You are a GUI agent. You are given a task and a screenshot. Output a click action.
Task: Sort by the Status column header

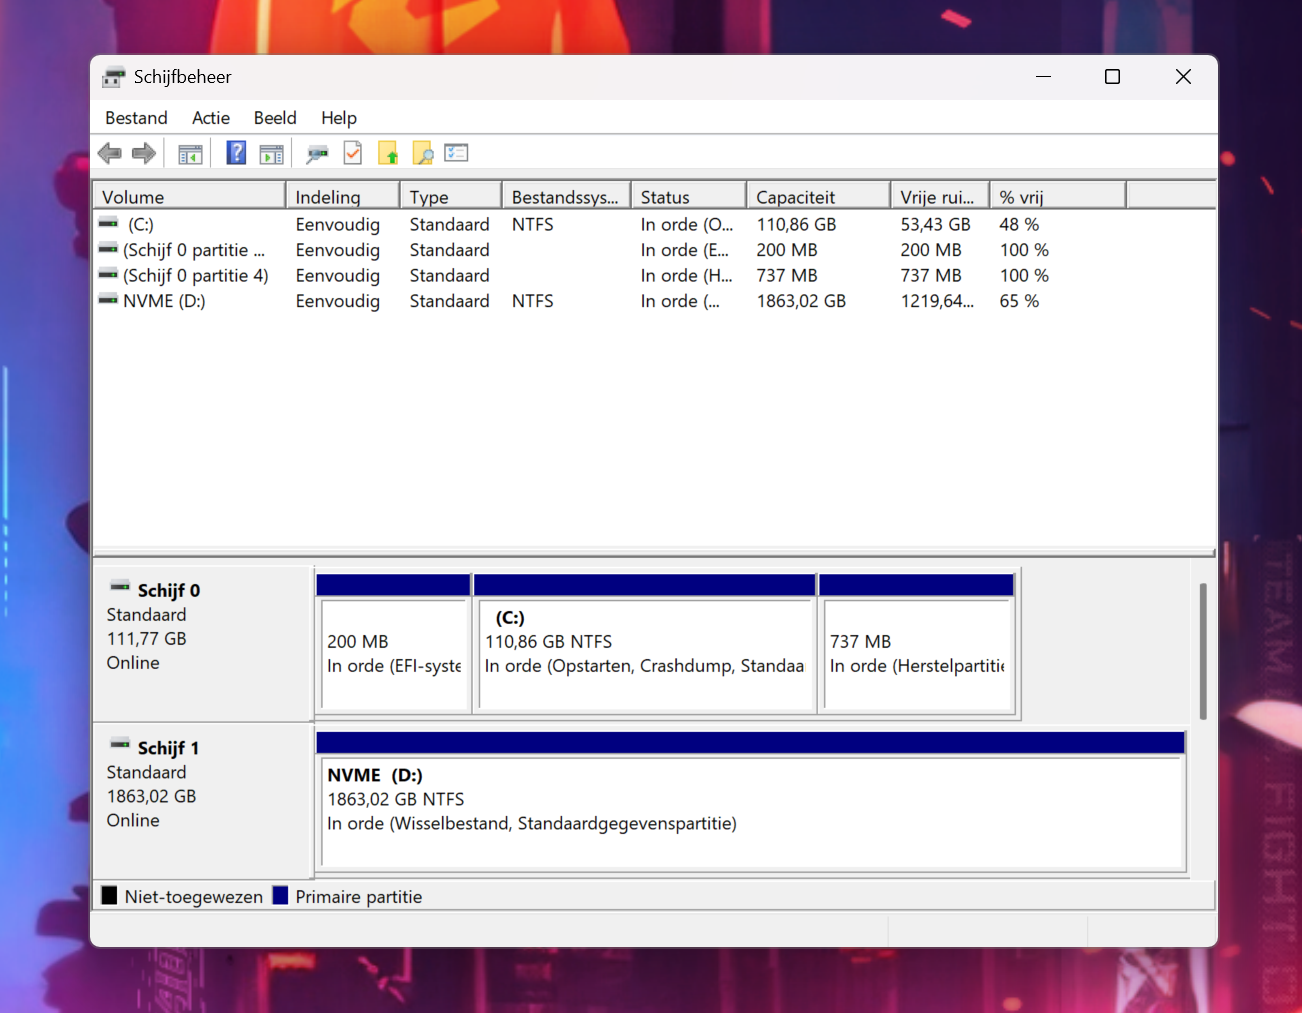point(689,196)
